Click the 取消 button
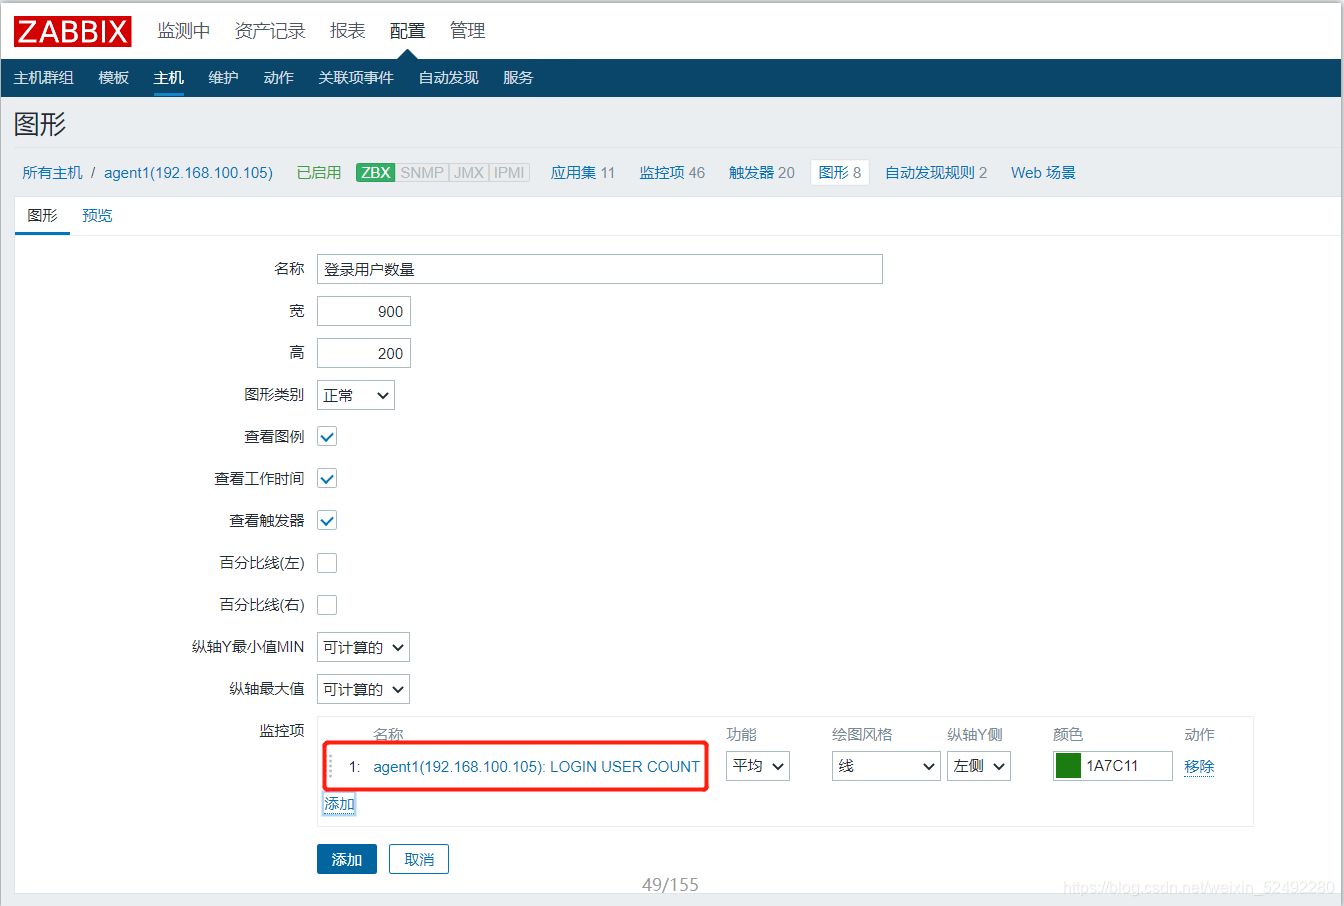Viewport: 1344px width, 906px height. click(419, 859)
